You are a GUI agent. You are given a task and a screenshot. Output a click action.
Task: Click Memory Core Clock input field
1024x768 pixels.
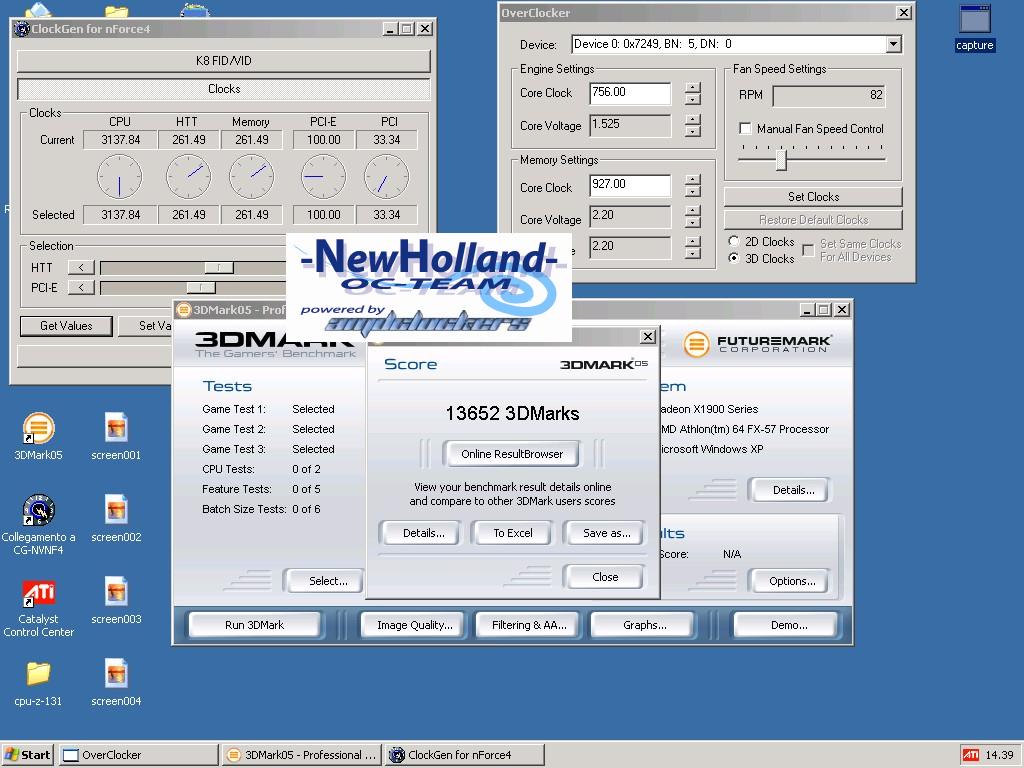tap(630, 185)
